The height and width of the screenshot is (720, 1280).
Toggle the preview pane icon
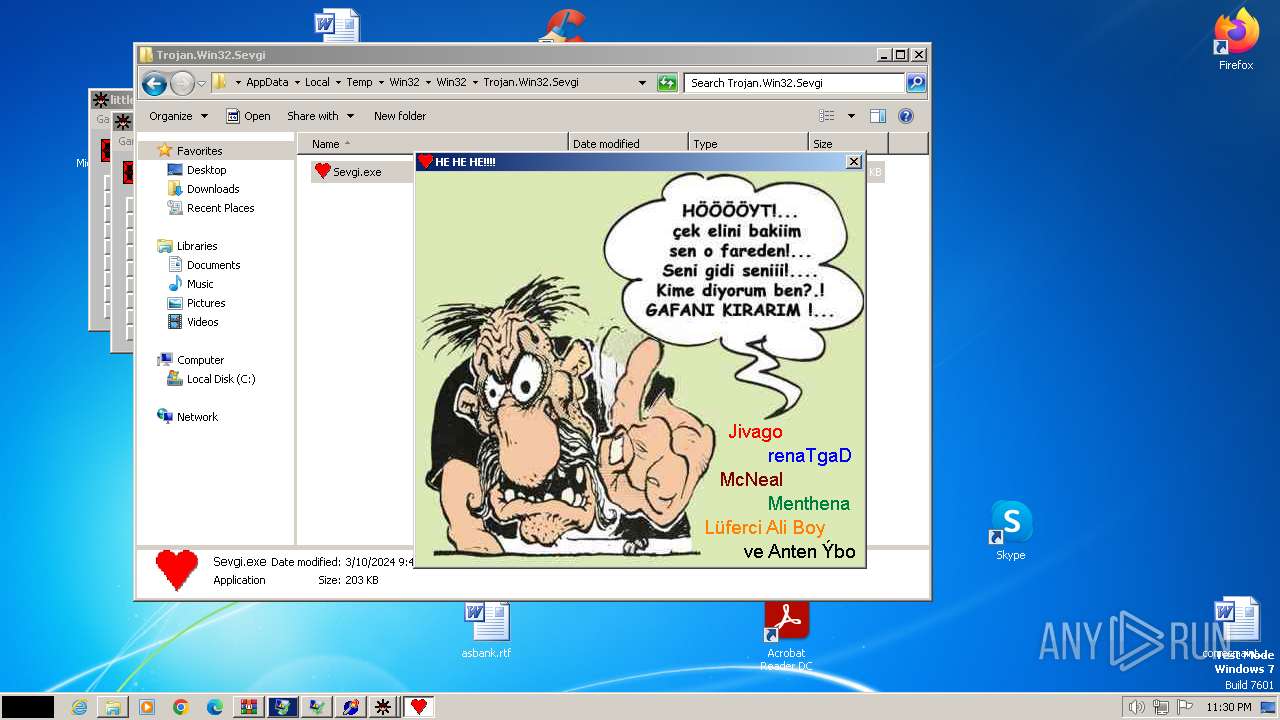point(877,116)
